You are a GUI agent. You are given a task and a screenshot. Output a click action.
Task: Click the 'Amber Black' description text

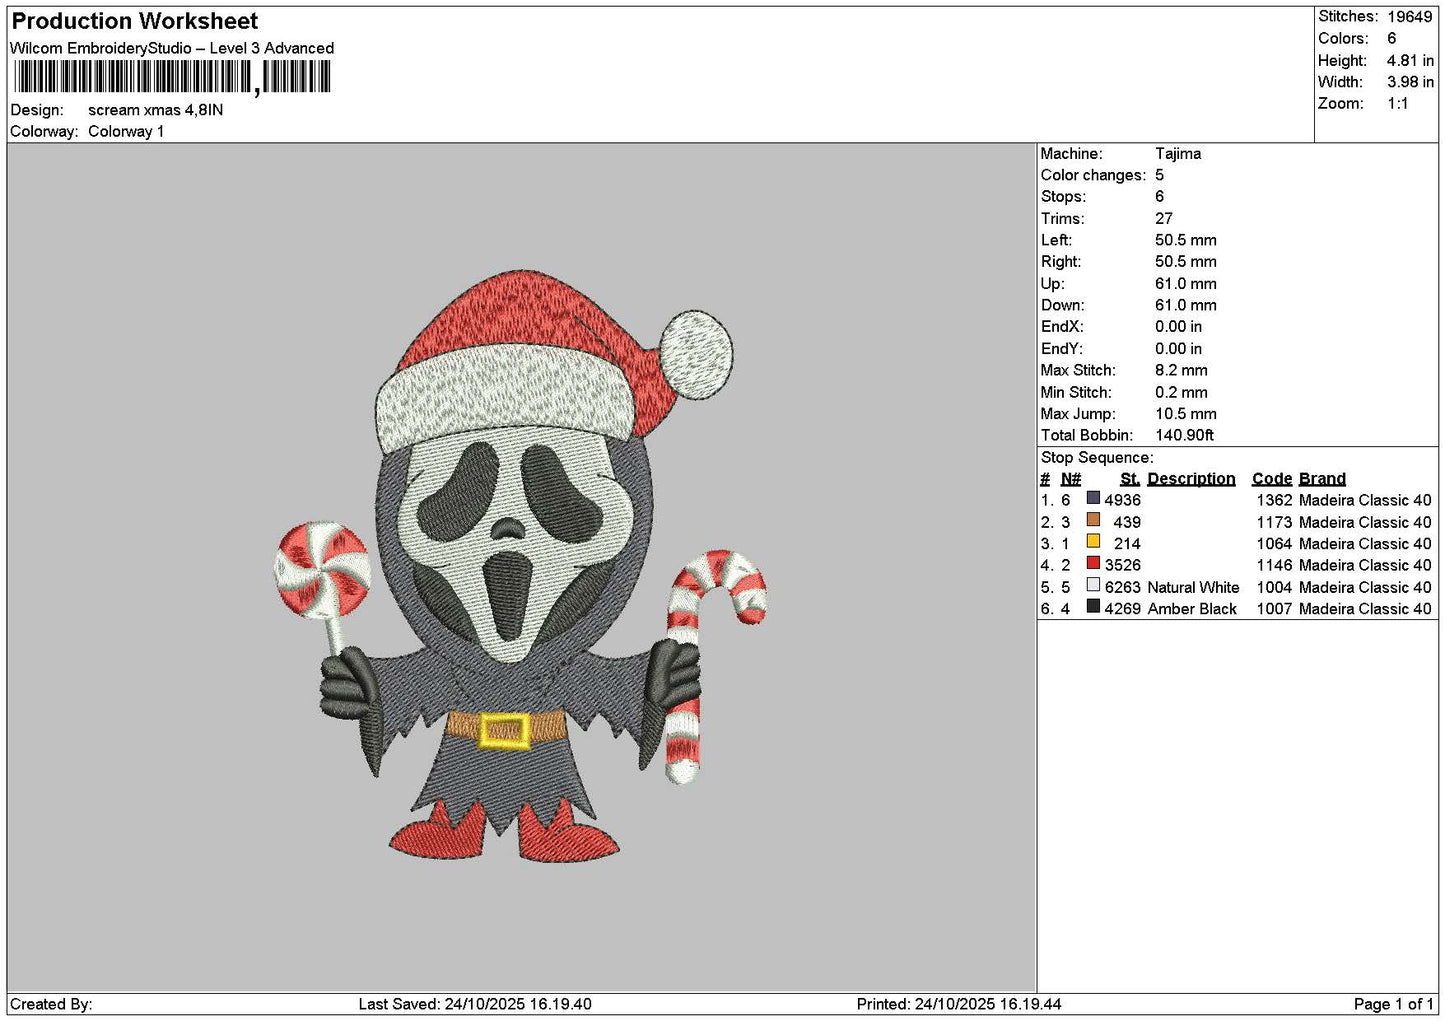pyautogui.click(x=1192, y=609)
